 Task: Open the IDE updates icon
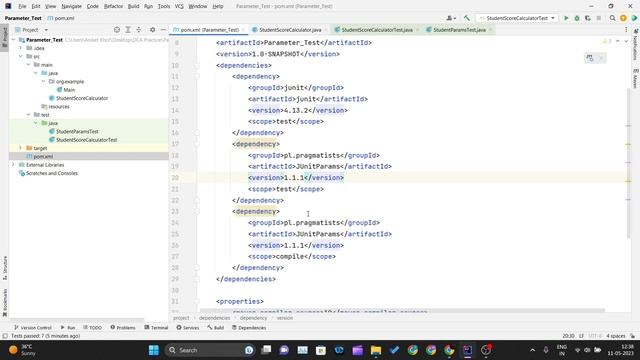pos(623,18)
